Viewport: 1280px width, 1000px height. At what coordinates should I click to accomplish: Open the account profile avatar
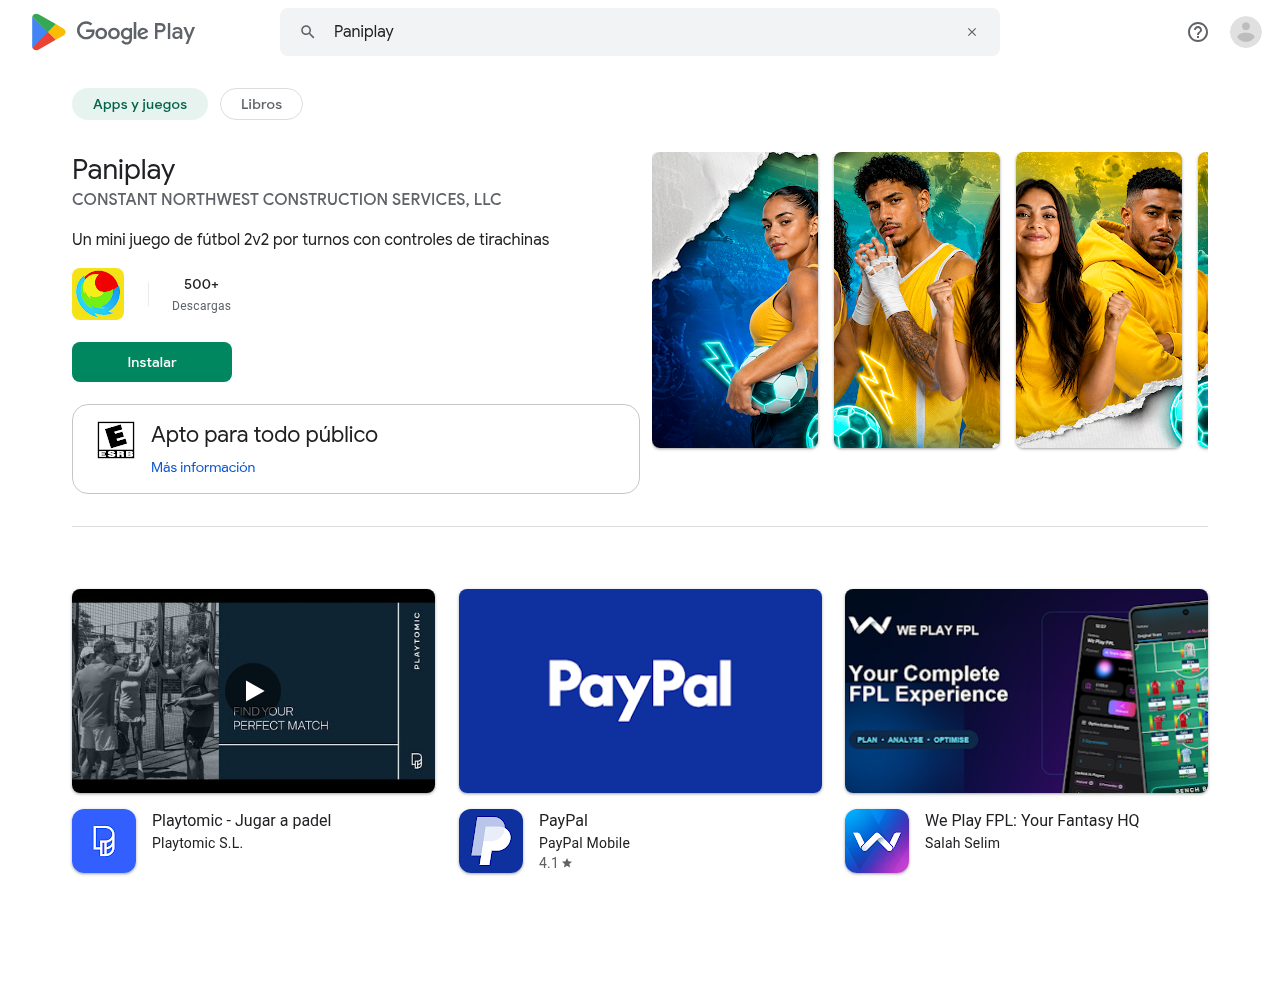(1246, 32)
